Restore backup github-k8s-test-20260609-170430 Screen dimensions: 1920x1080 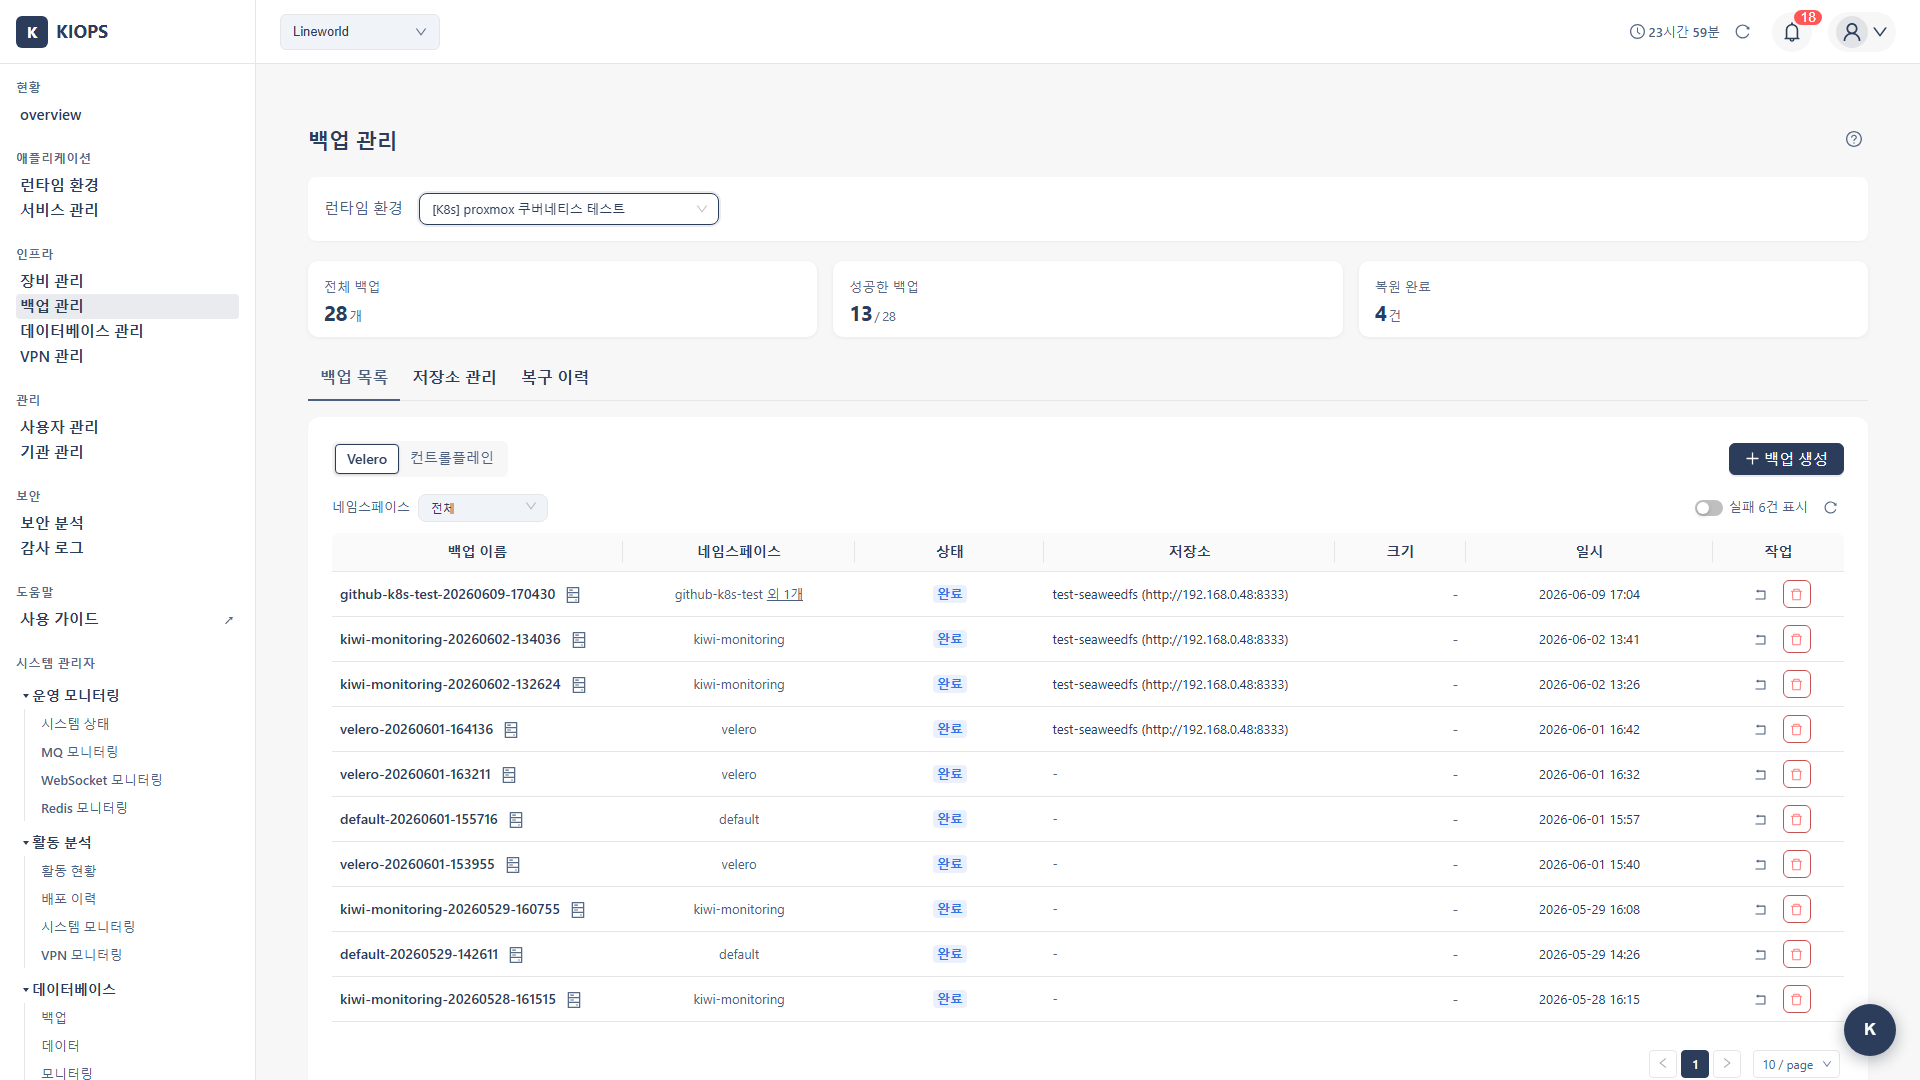click(x=1761, y=595)
